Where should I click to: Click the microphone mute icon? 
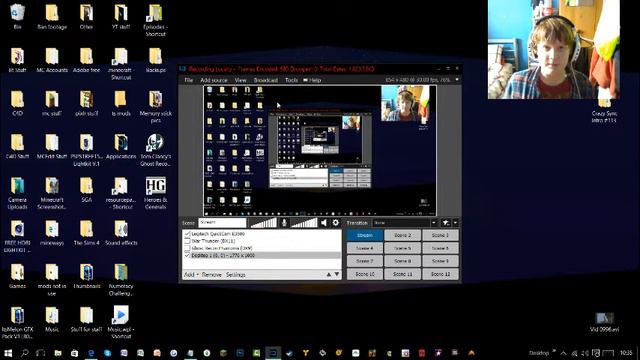click(x=284, y=222)
